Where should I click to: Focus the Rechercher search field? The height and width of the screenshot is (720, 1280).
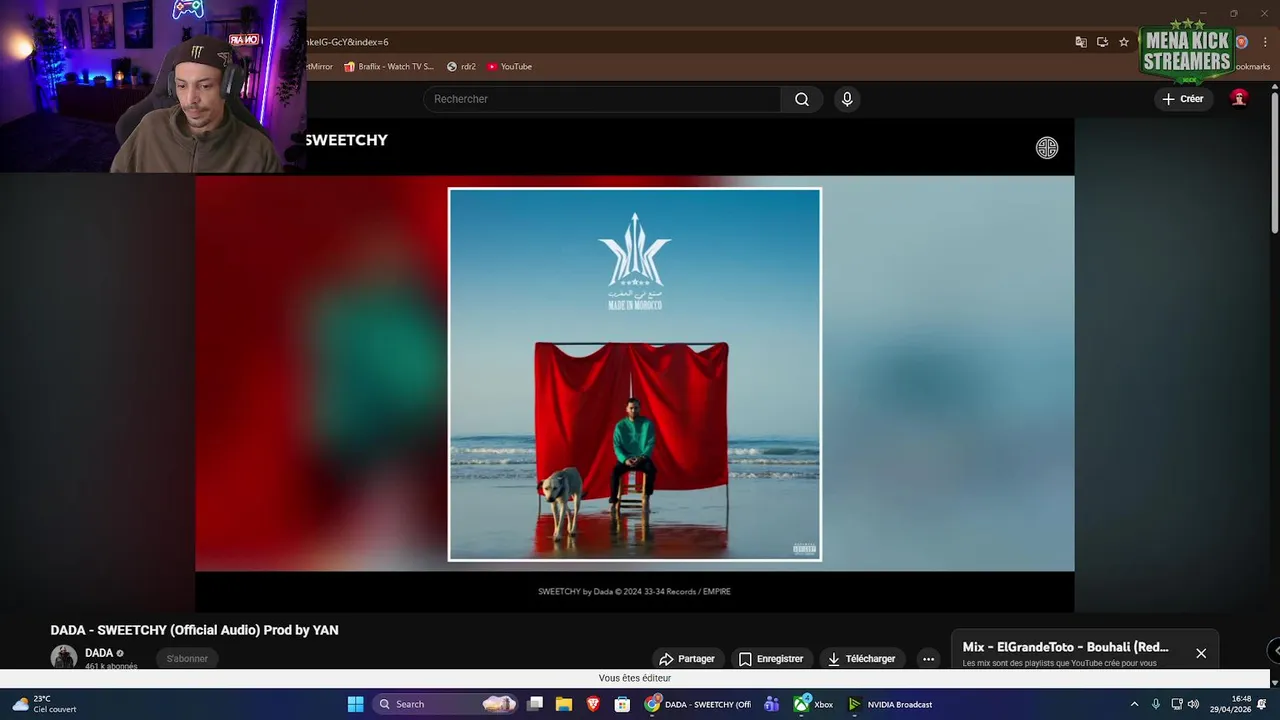coord(602,99)
